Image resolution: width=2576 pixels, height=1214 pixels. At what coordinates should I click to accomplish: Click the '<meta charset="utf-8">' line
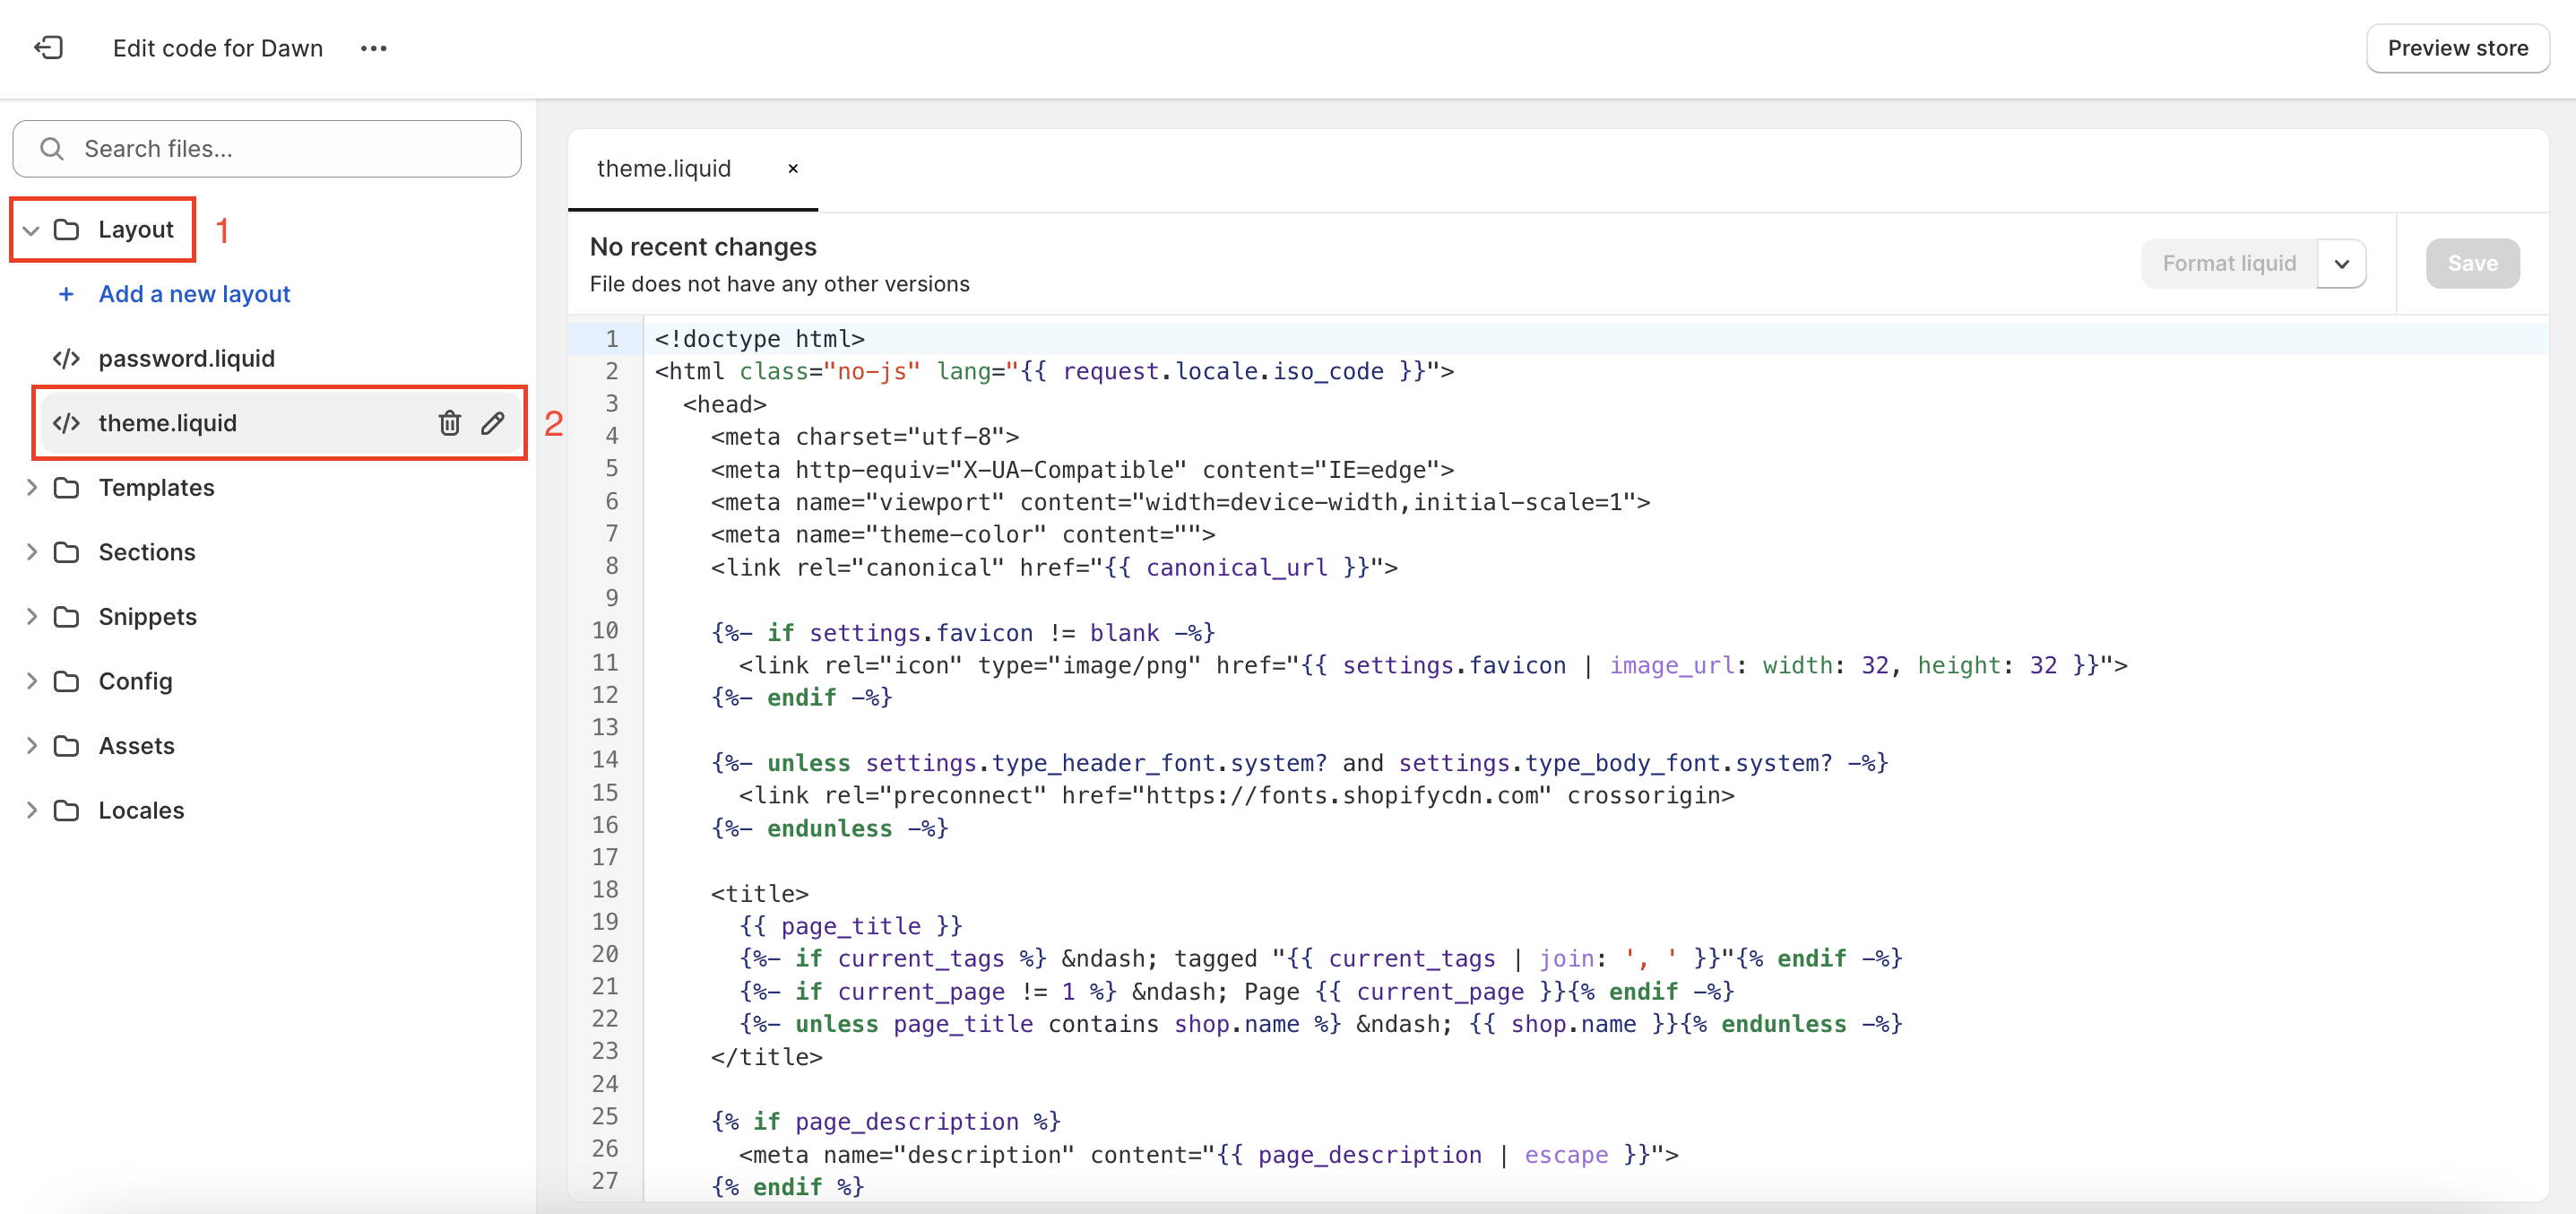864,437
